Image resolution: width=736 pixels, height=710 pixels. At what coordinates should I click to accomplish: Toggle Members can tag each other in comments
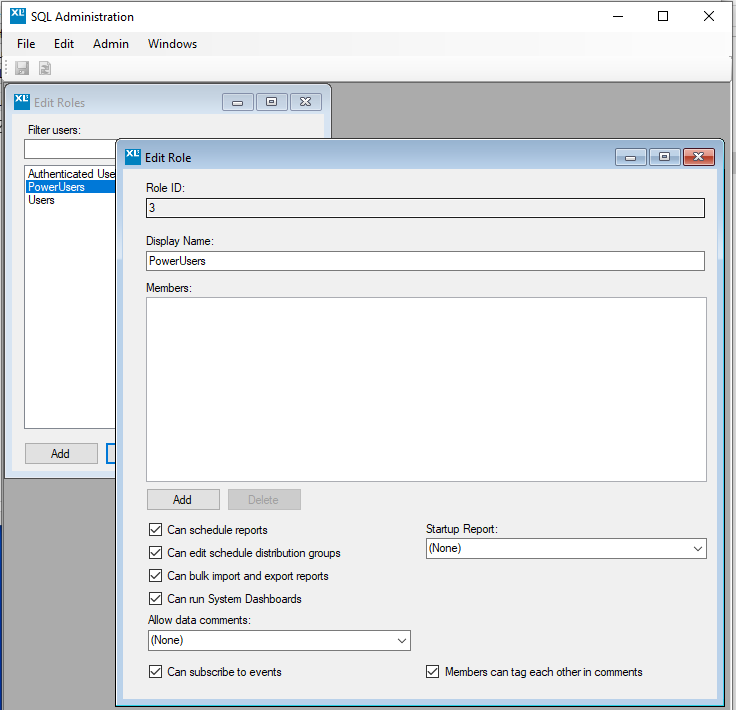tap(433, 672)
